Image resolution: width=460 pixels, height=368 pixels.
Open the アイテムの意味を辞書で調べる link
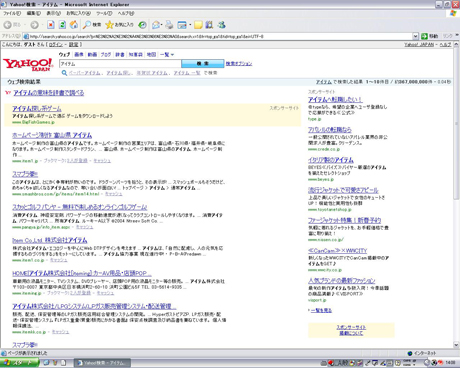coord(49,93)
